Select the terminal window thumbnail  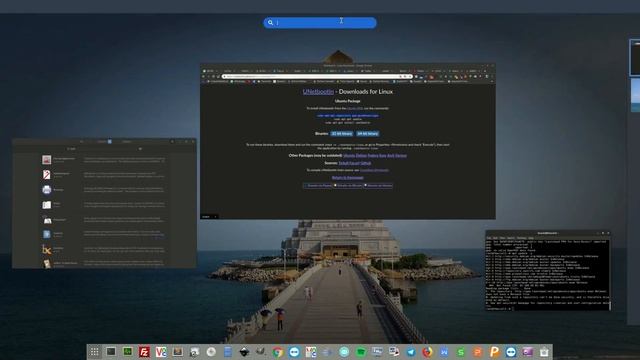(x=548, y=271)
